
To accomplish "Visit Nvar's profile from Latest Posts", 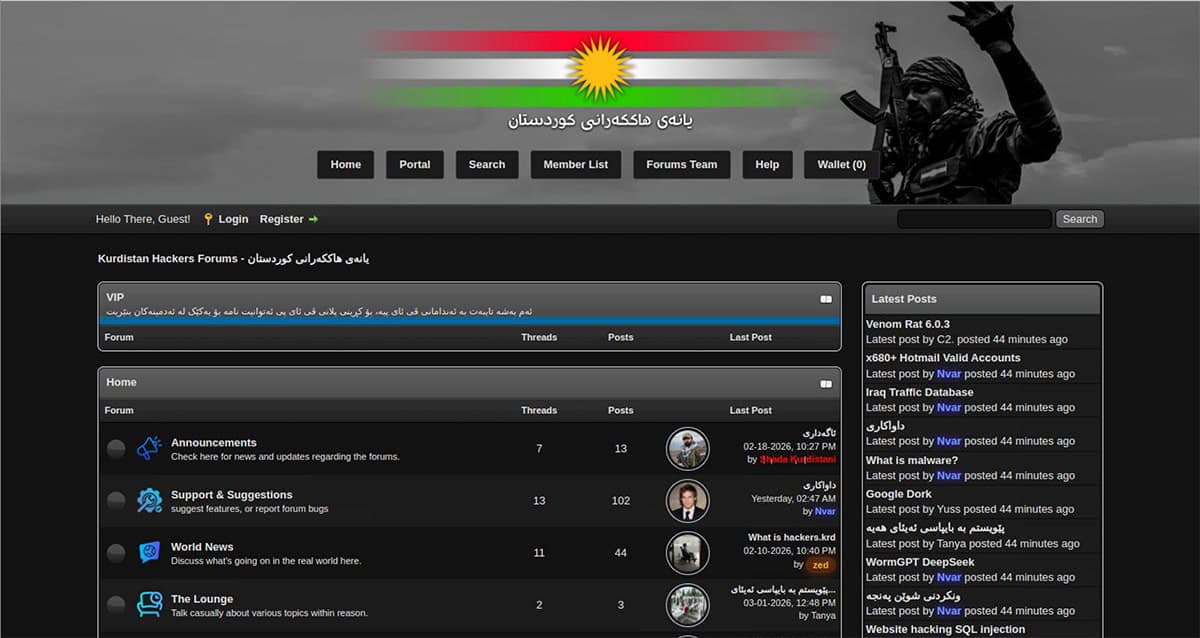I will tap(948, 373).
